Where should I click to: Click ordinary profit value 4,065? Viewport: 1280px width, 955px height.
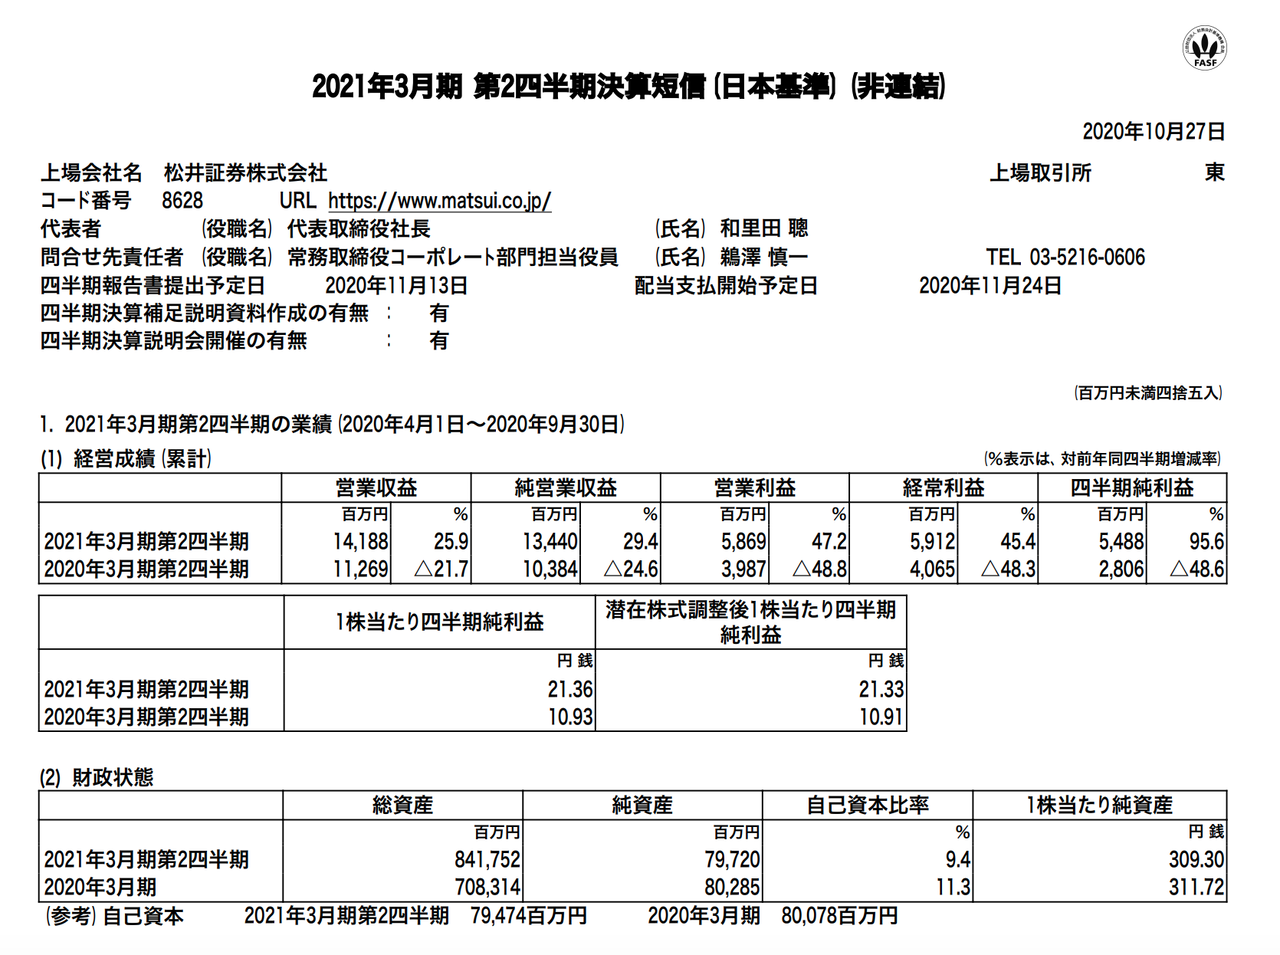pos(933,570)
